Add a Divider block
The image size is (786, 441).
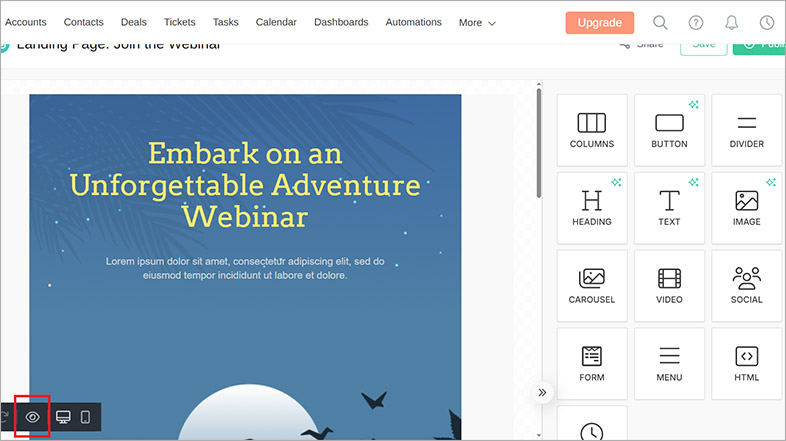746,130
